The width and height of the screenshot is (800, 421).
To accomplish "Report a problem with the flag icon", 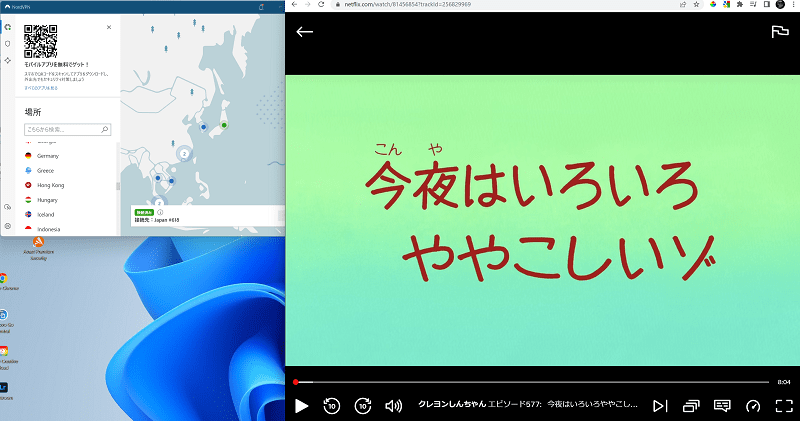I will 780,32.
